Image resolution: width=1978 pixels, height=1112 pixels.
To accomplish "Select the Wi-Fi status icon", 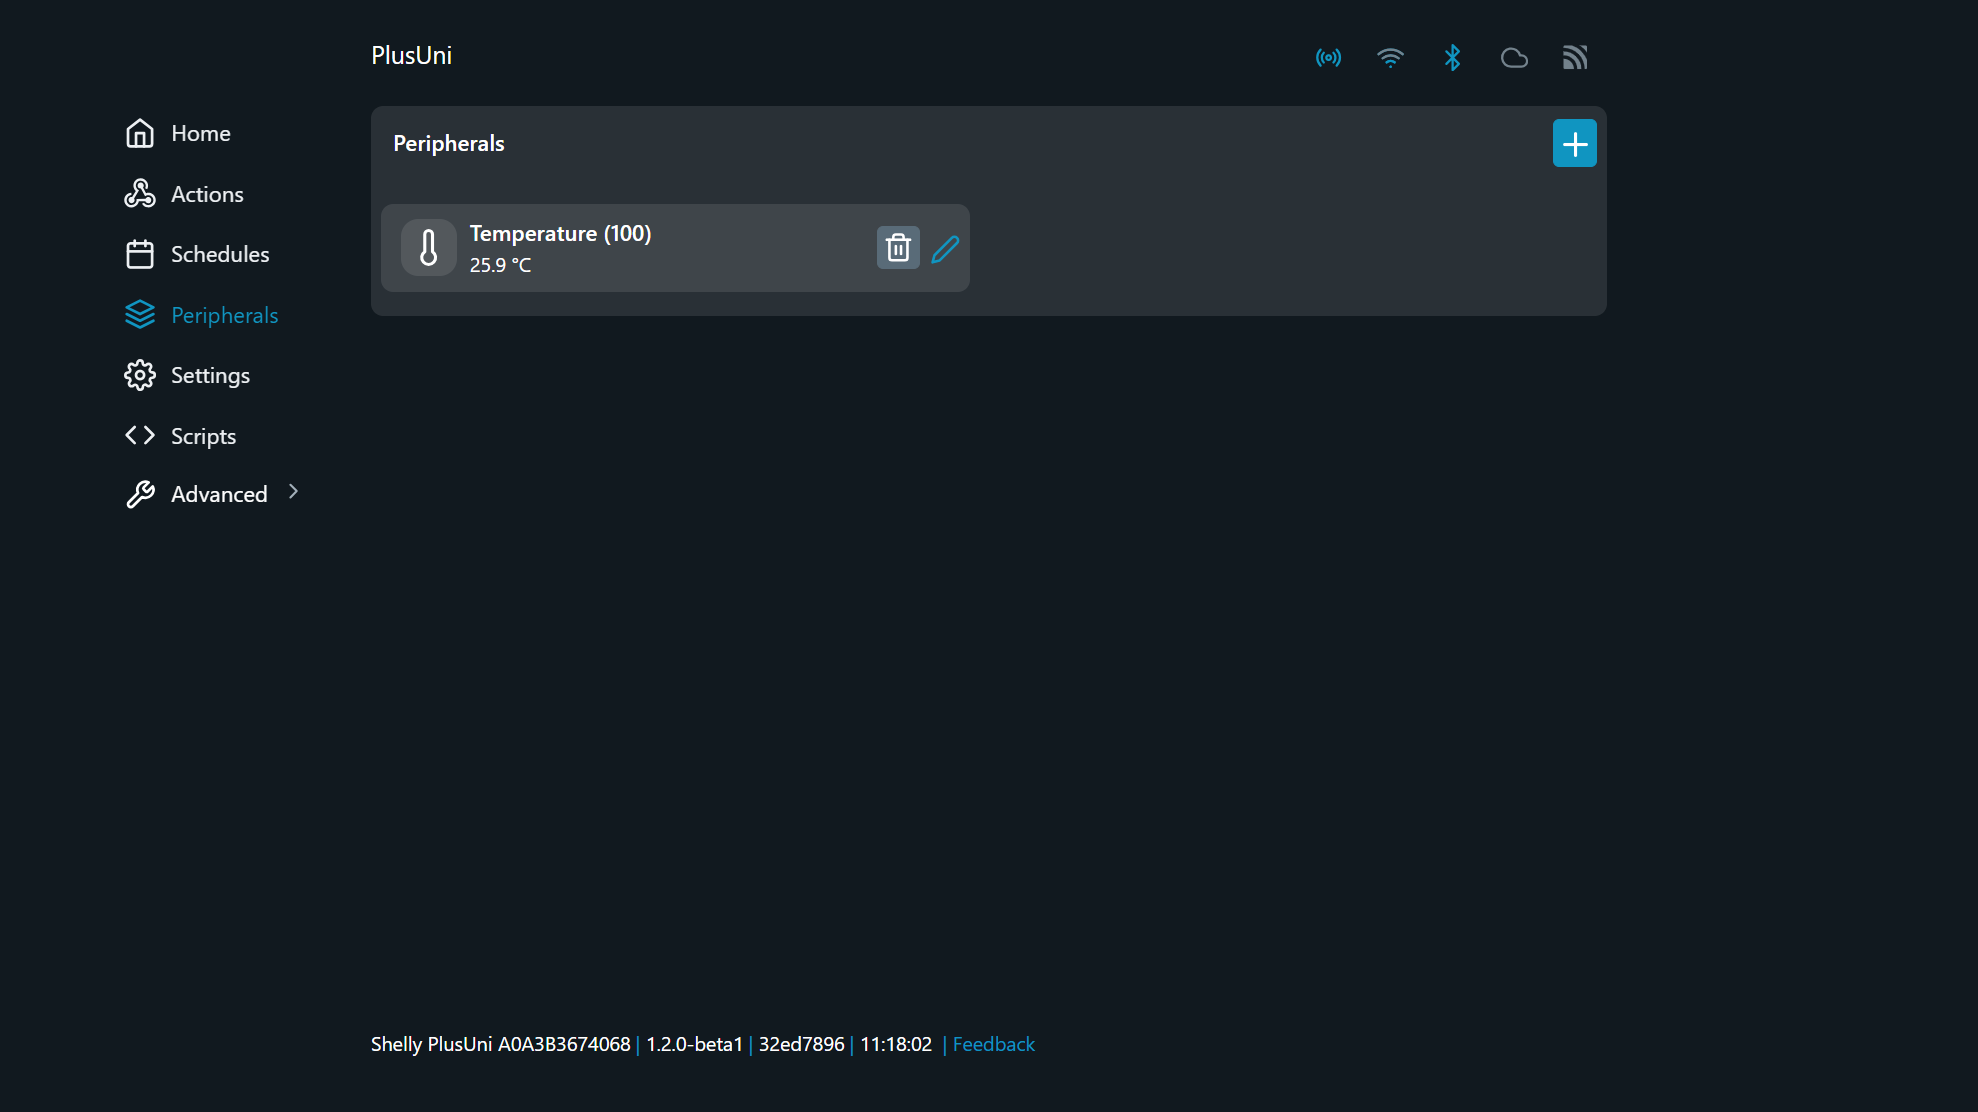I will pos(1391,57).
